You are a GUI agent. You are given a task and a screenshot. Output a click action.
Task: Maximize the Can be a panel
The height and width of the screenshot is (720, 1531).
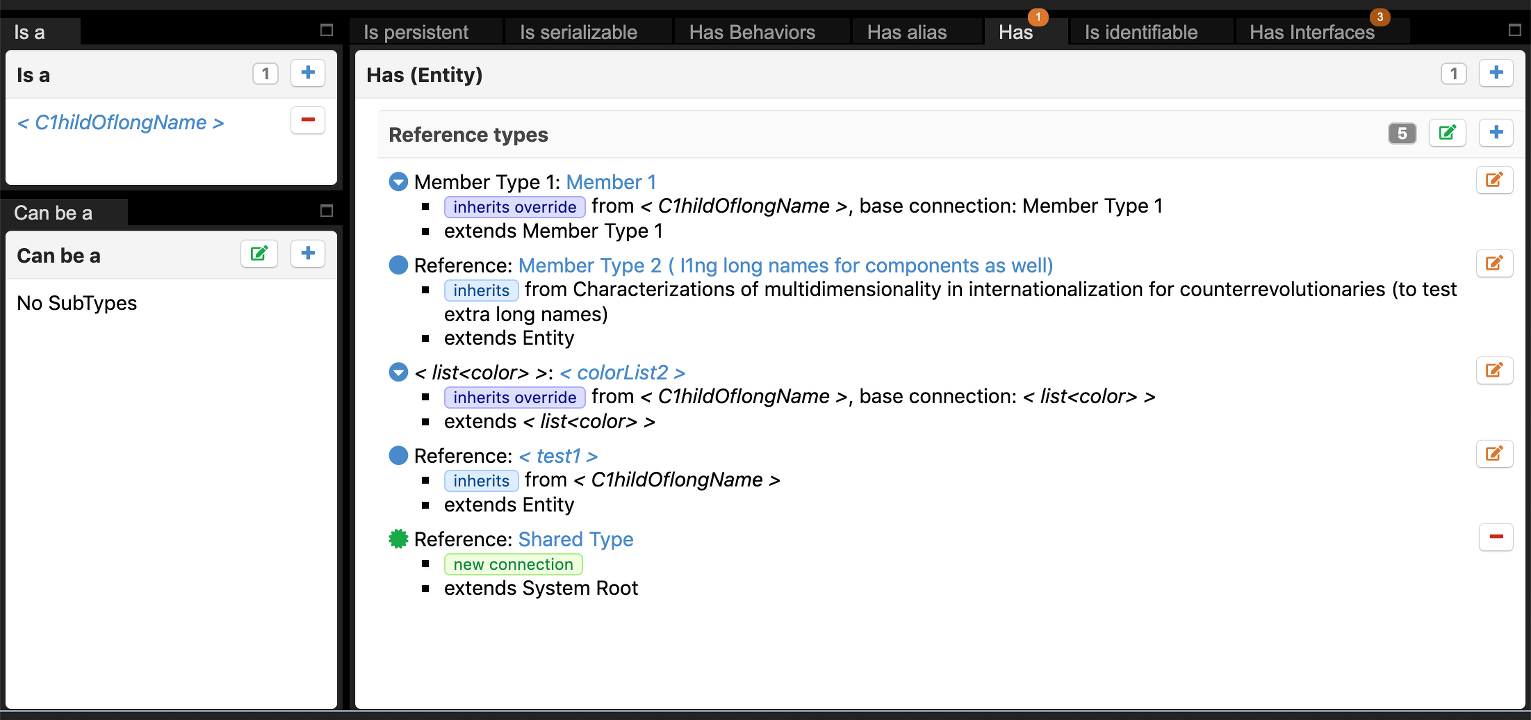326,211
